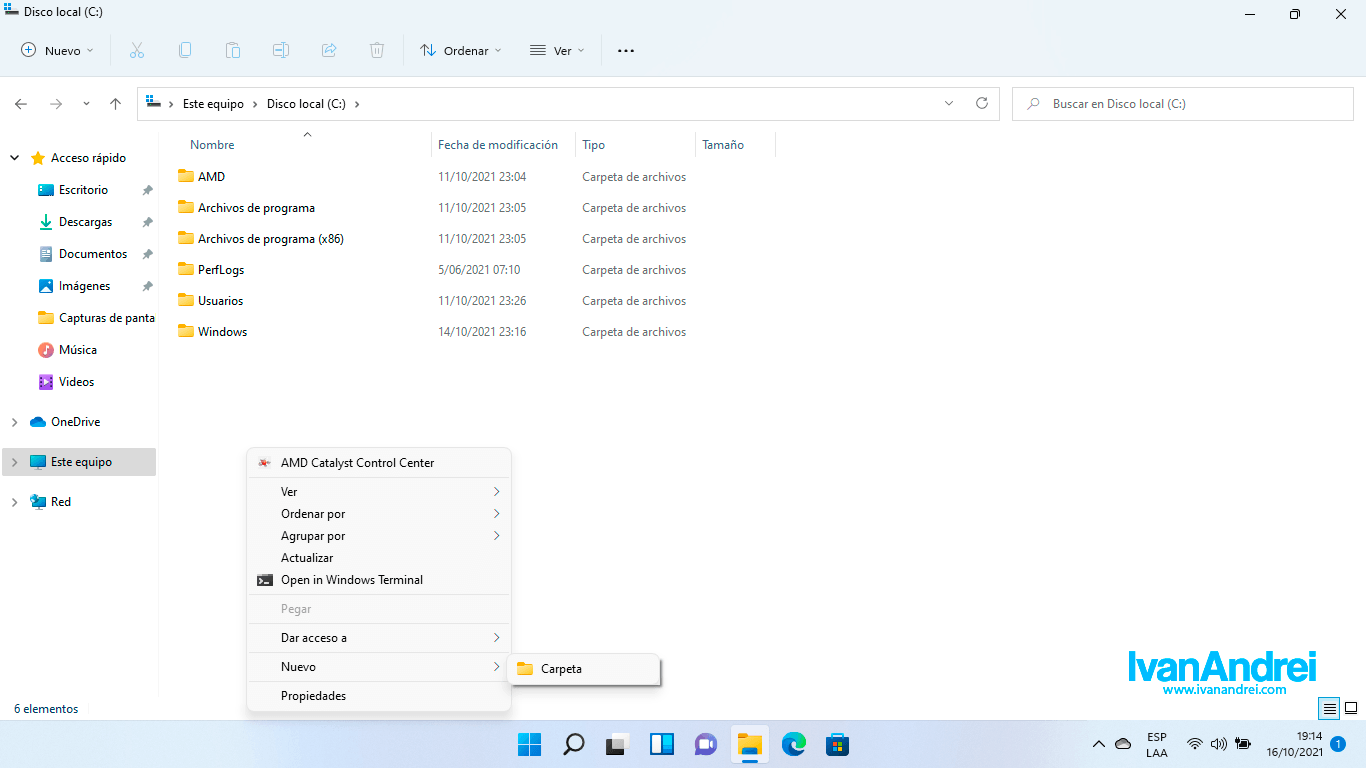Select the AMD folder icon
This screenshot has width=1366, height=768.
coord(186,176)
